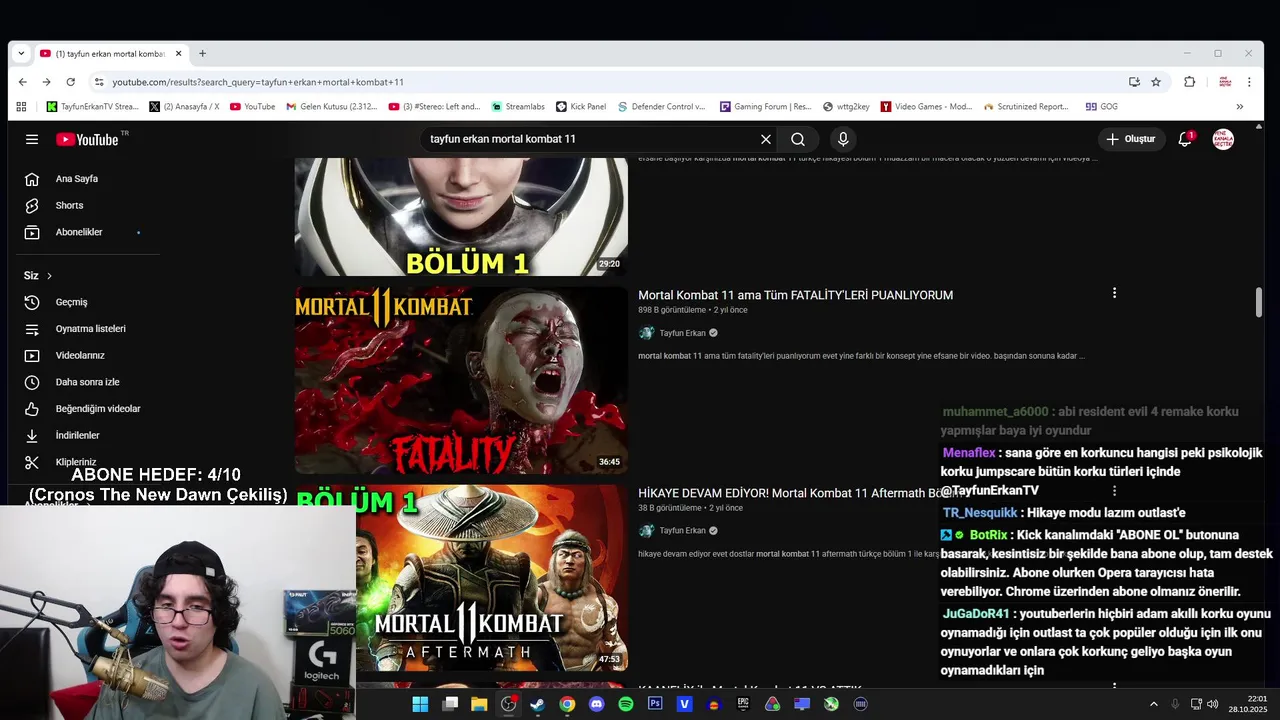The width and height of the screenshot is (1280, 720).
Task: Open Anasayfa / X bookmark
Action: pyautogui.click(x=184, y=106)
